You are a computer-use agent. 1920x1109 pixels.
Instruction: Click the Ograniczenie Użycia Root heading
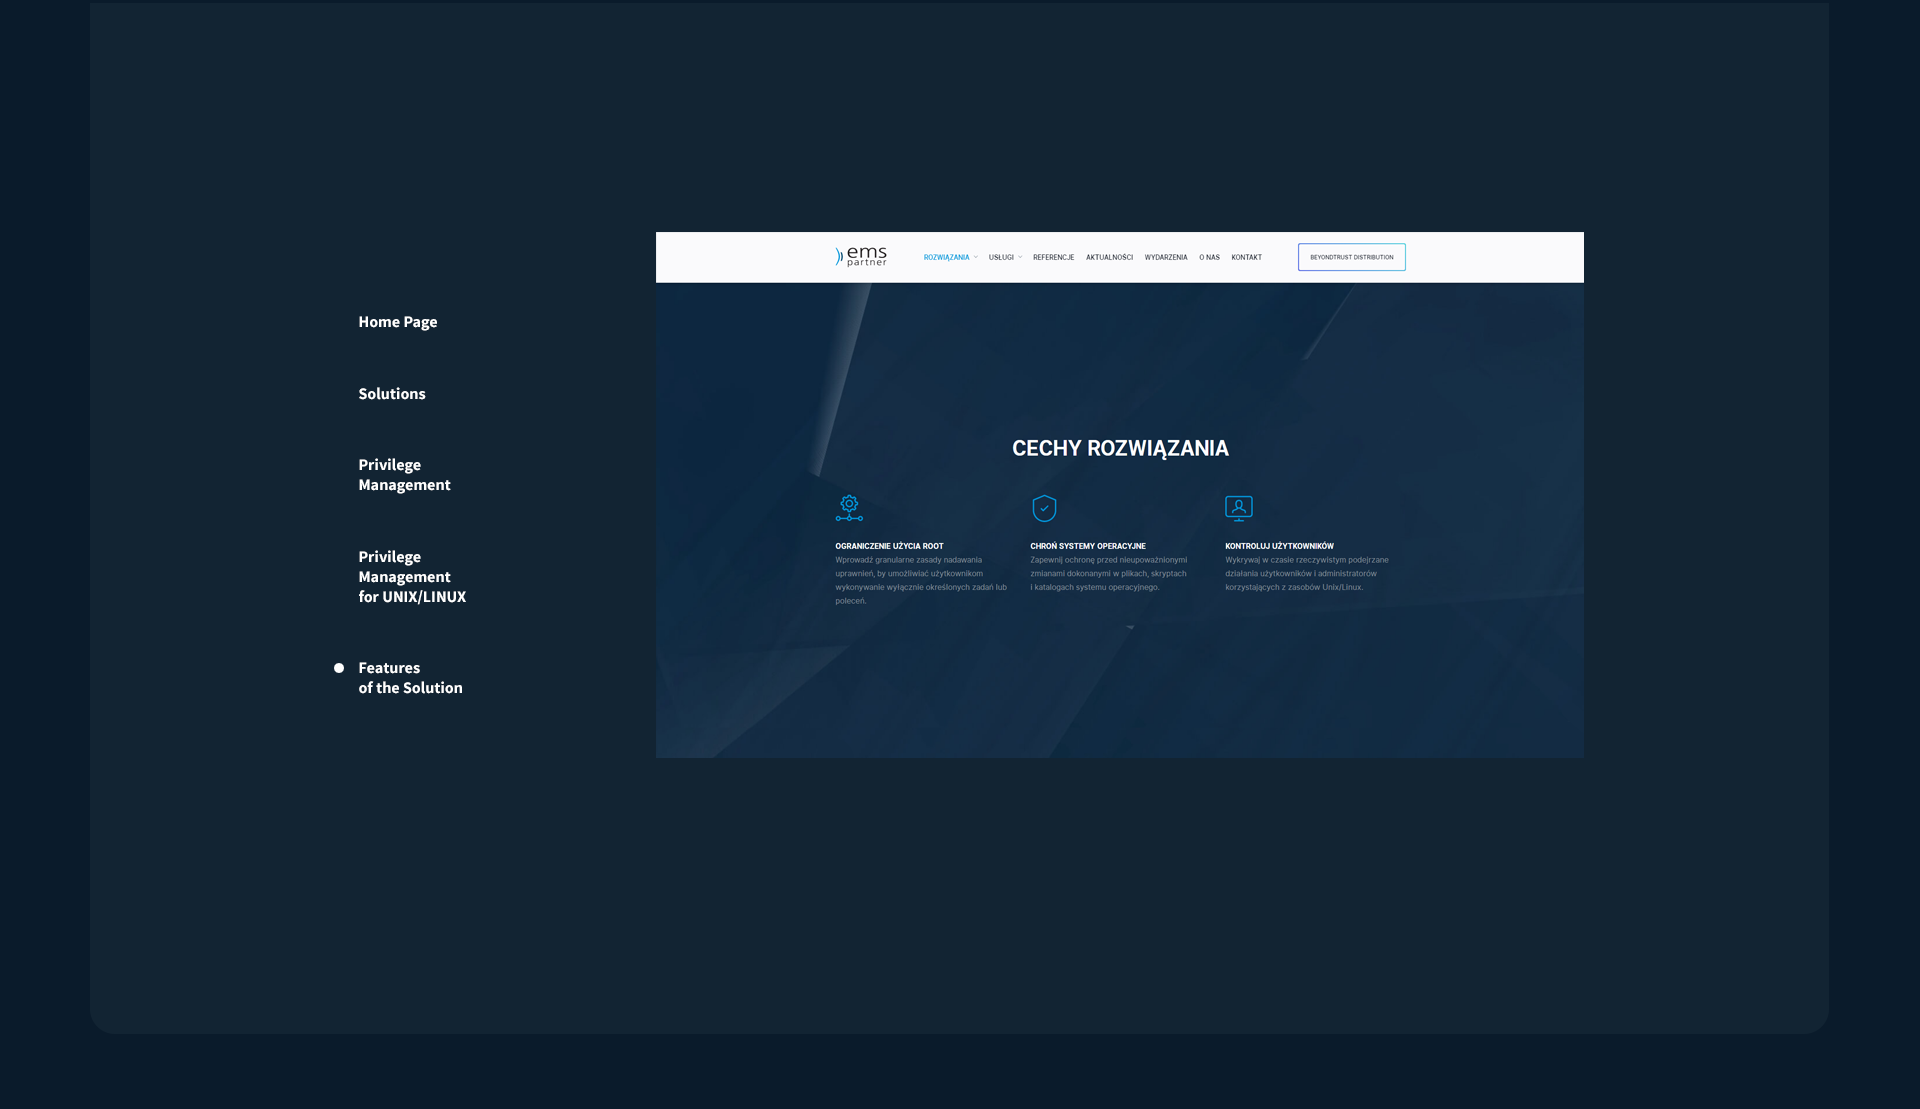point(889,546)
